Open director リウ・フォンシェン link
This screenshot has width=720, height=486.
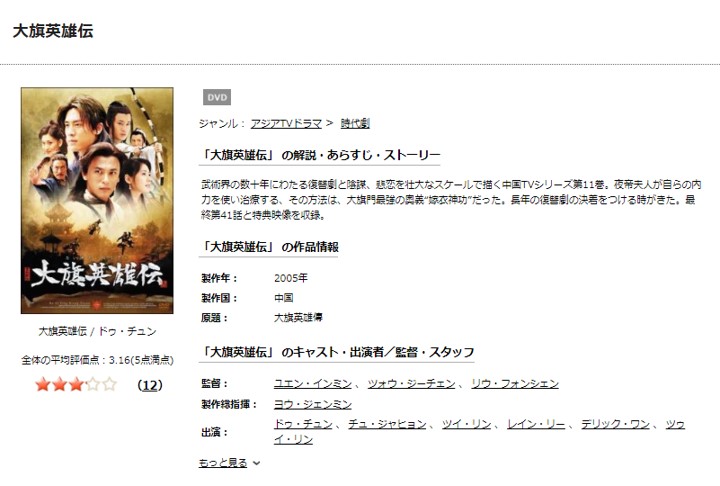[x=515, y=384]
